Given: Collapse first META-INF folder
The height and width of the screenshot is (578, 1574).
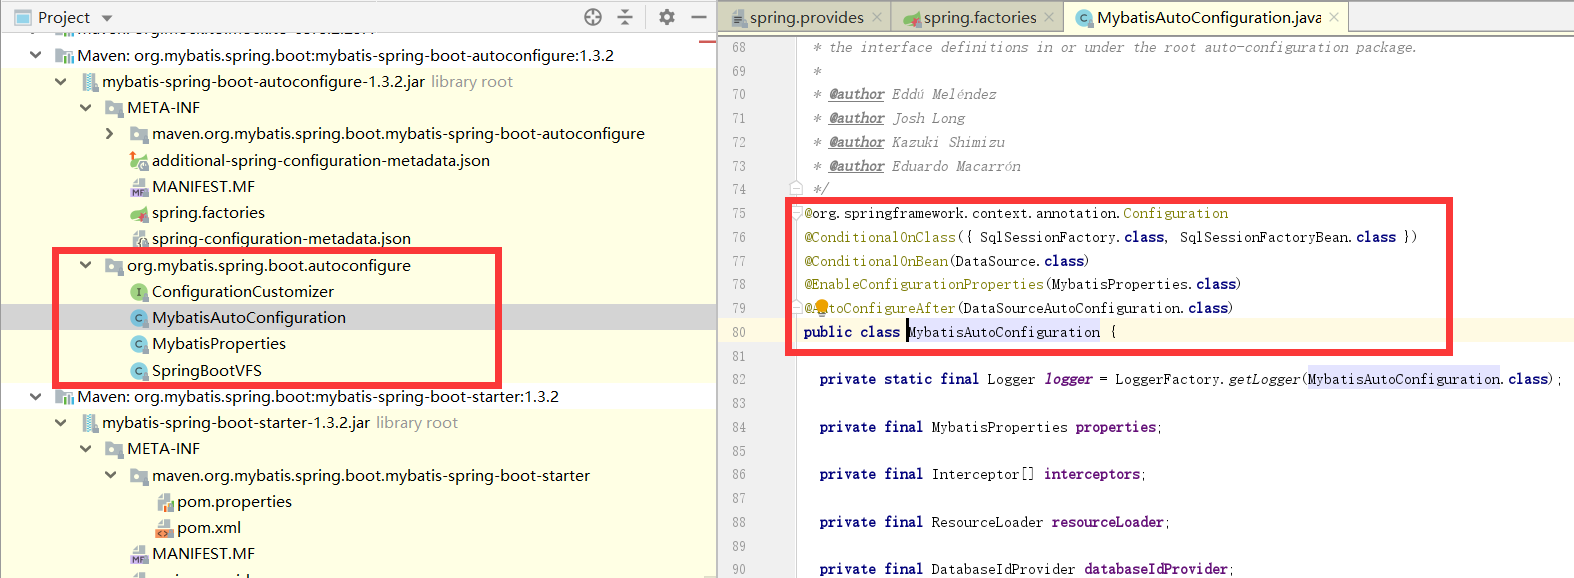Looking at the screenshot, I should click(x=86, y=107).
